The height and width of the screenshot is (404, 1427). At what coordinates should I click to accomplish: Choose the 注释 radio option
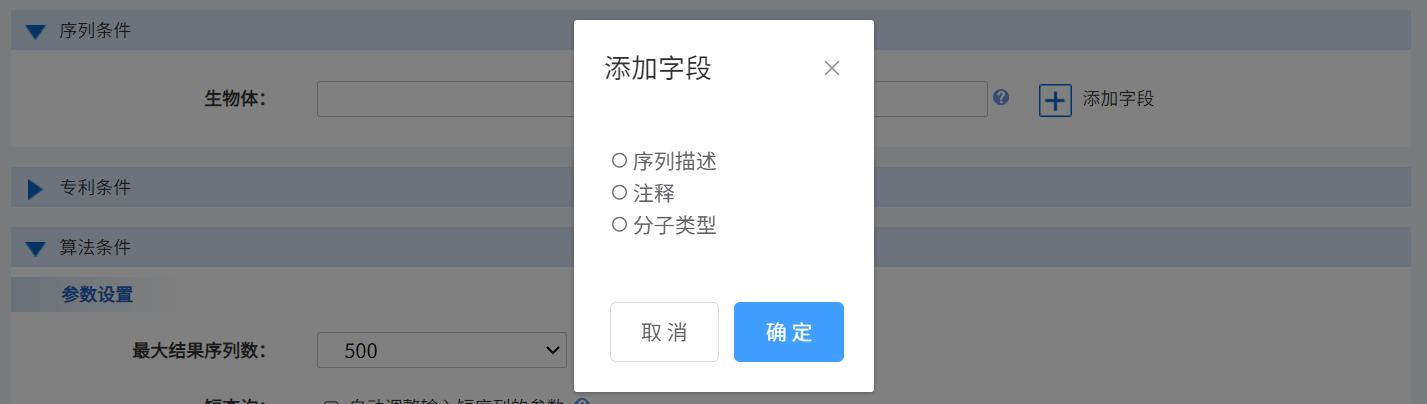point(619,193)
